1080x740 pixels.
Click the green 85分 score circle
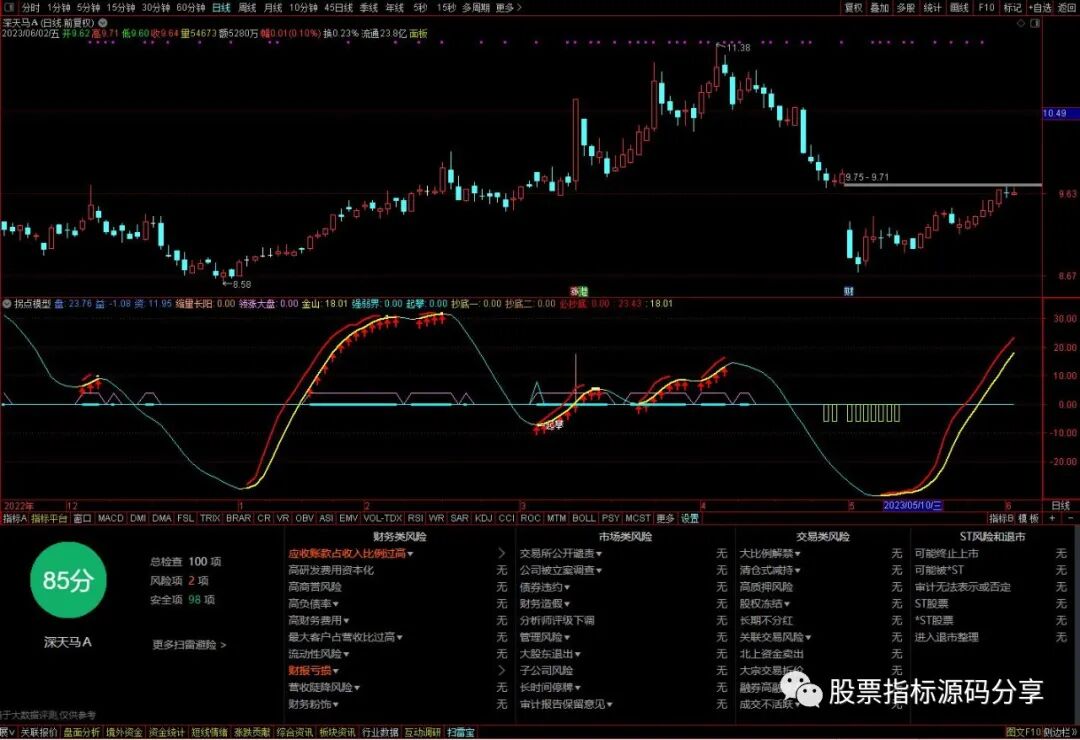(x=68, y=580)
